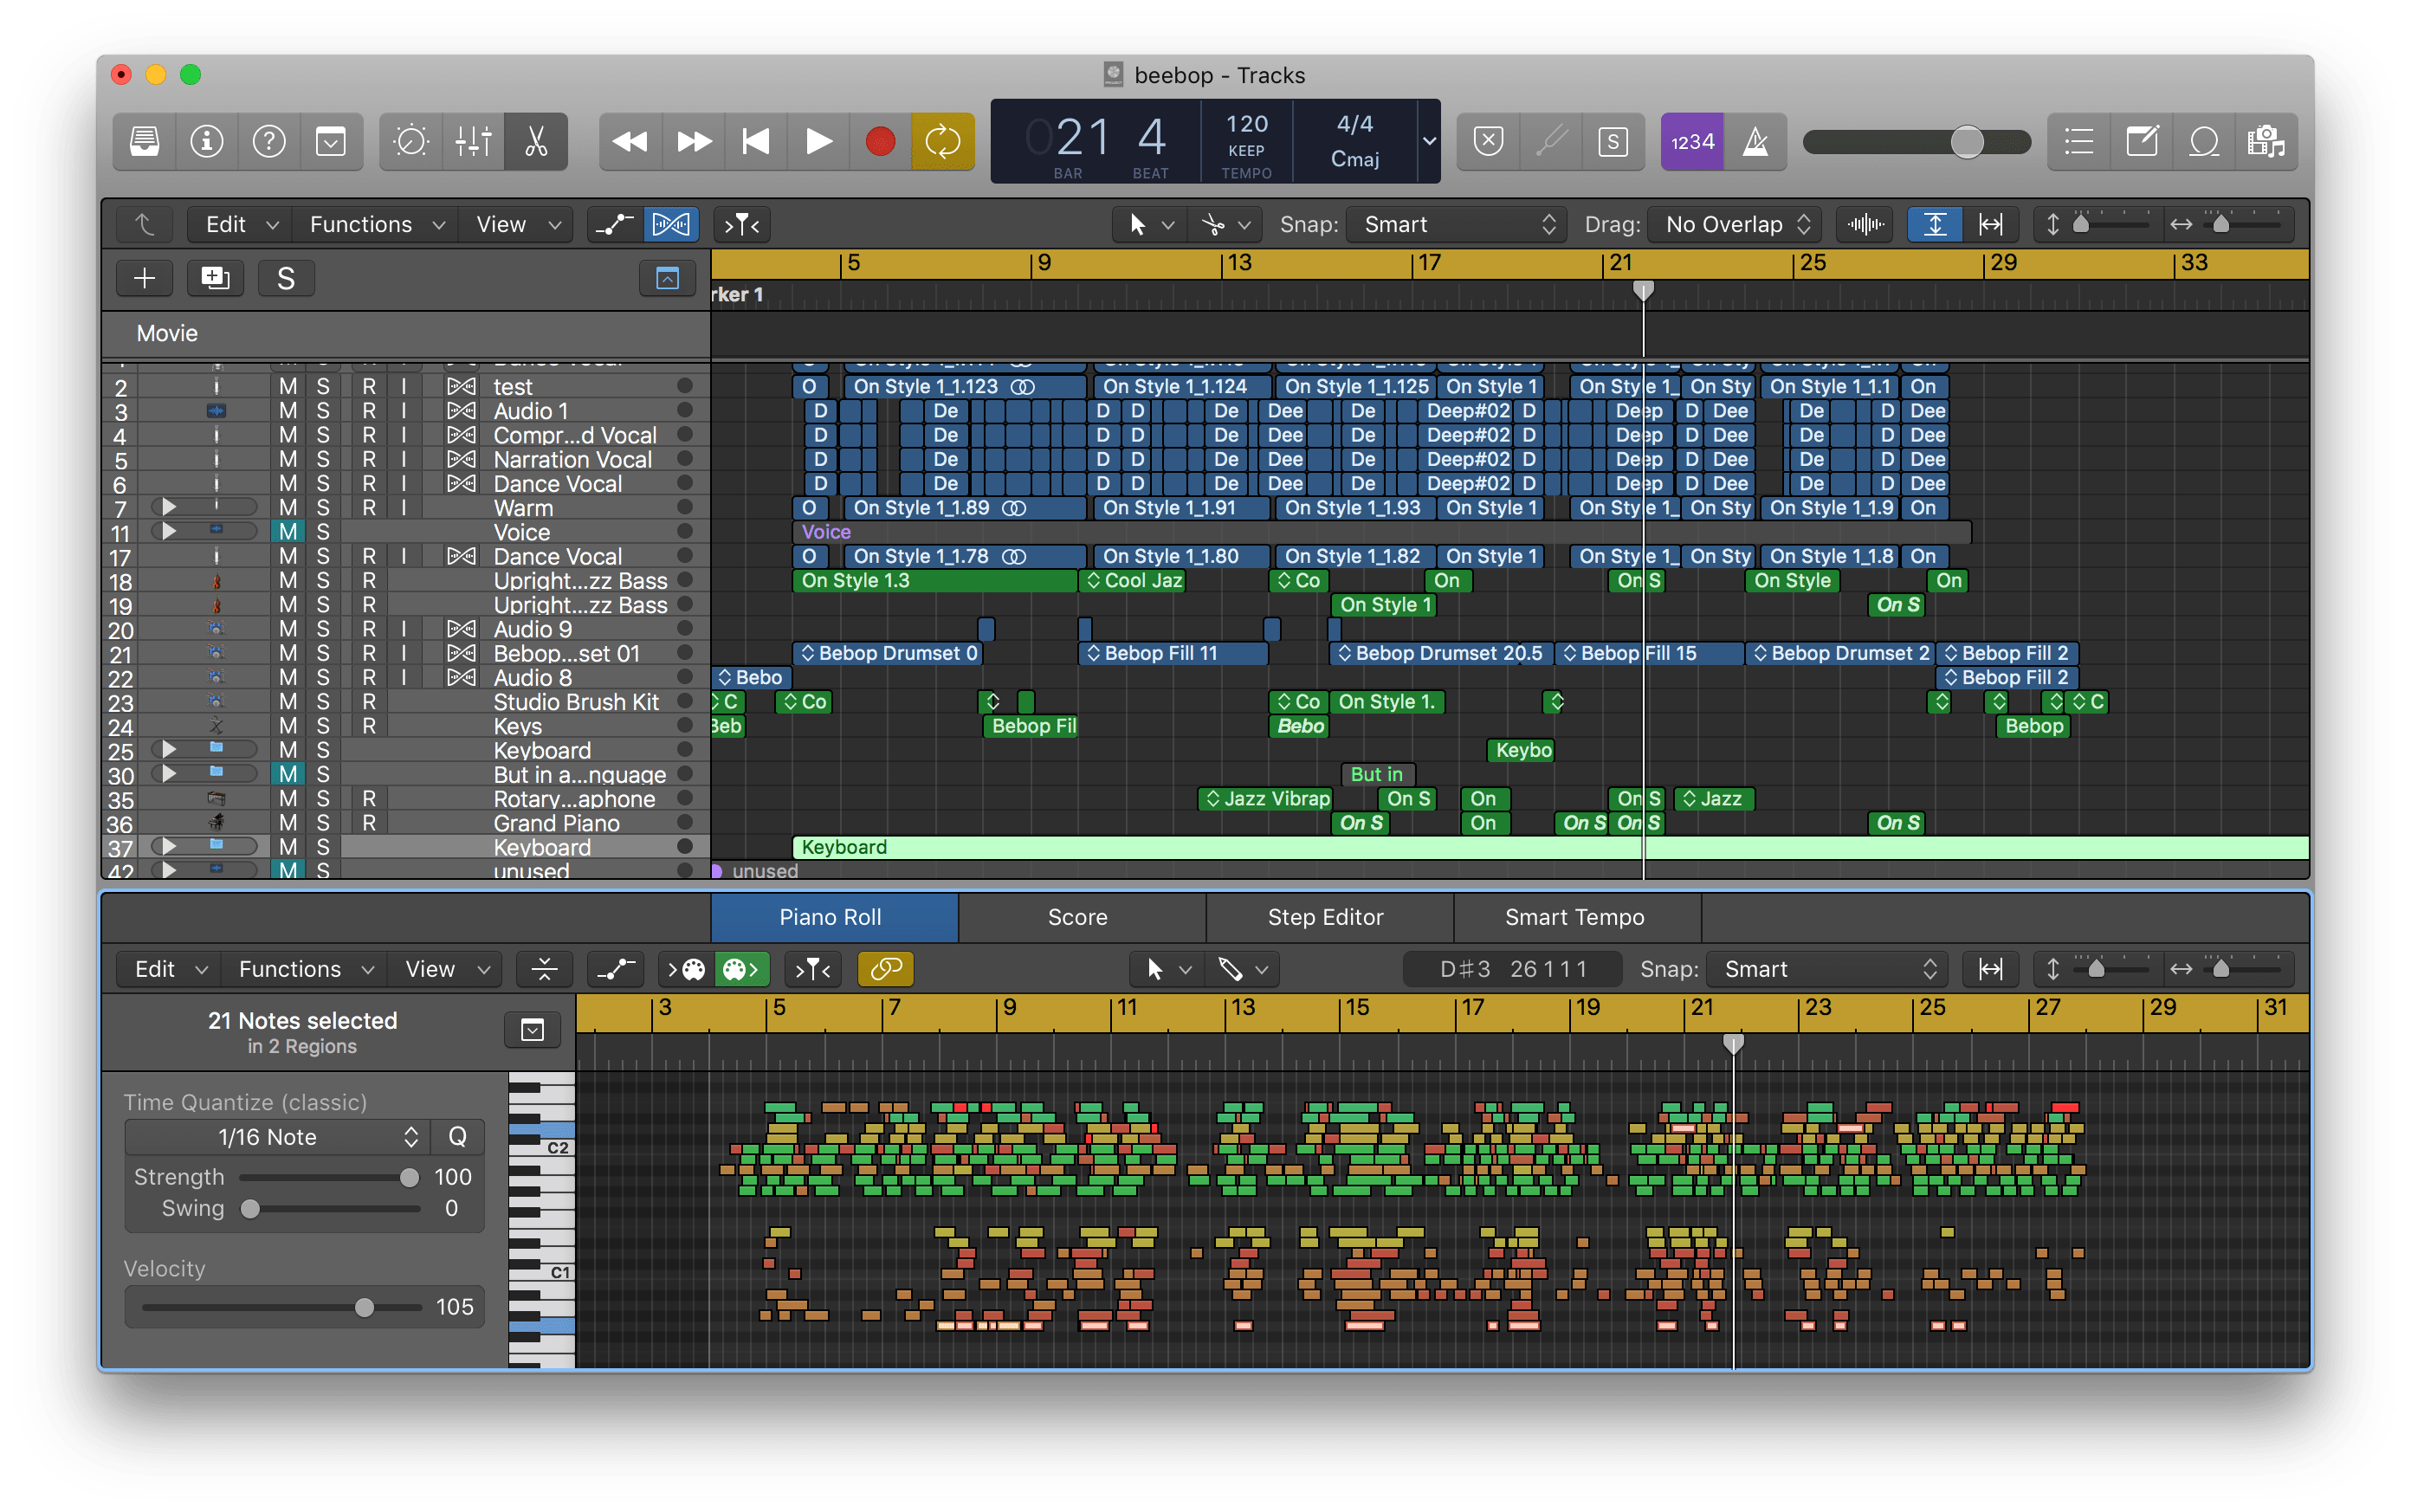Switch to the Smart Tempo tab
This screenshot has width=2411, height=1512.
(1576, 917)
